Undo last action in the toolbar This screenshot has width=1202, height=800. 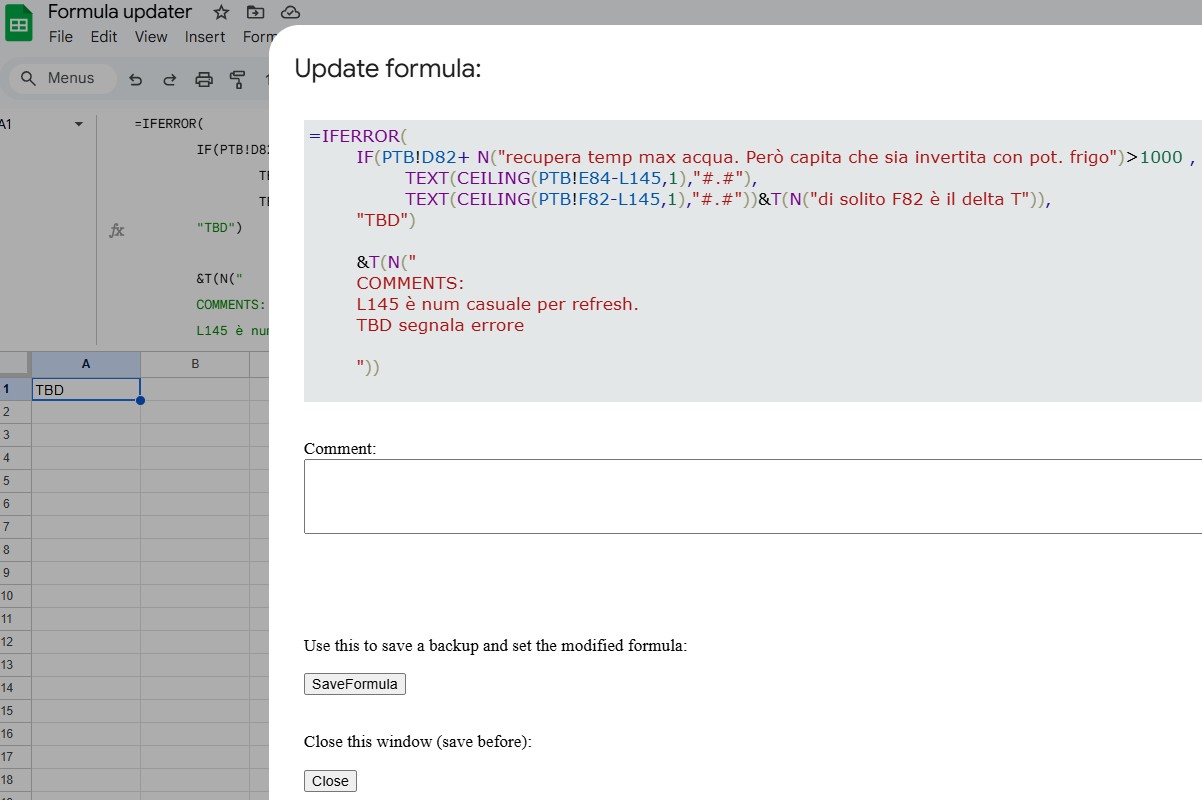click(x=136, y=79)
